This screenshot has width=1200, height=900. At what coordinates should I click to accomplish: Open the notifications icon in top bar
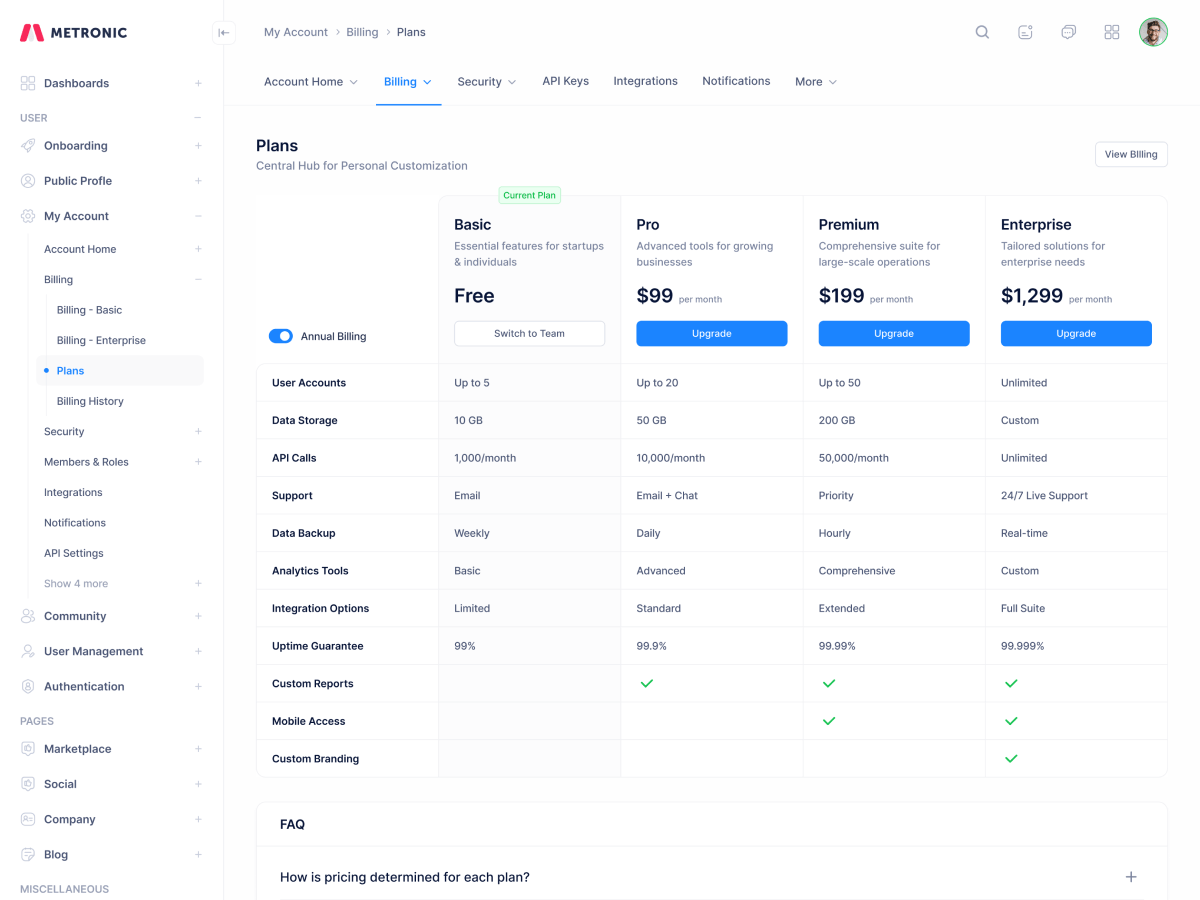pos(1025,32)
